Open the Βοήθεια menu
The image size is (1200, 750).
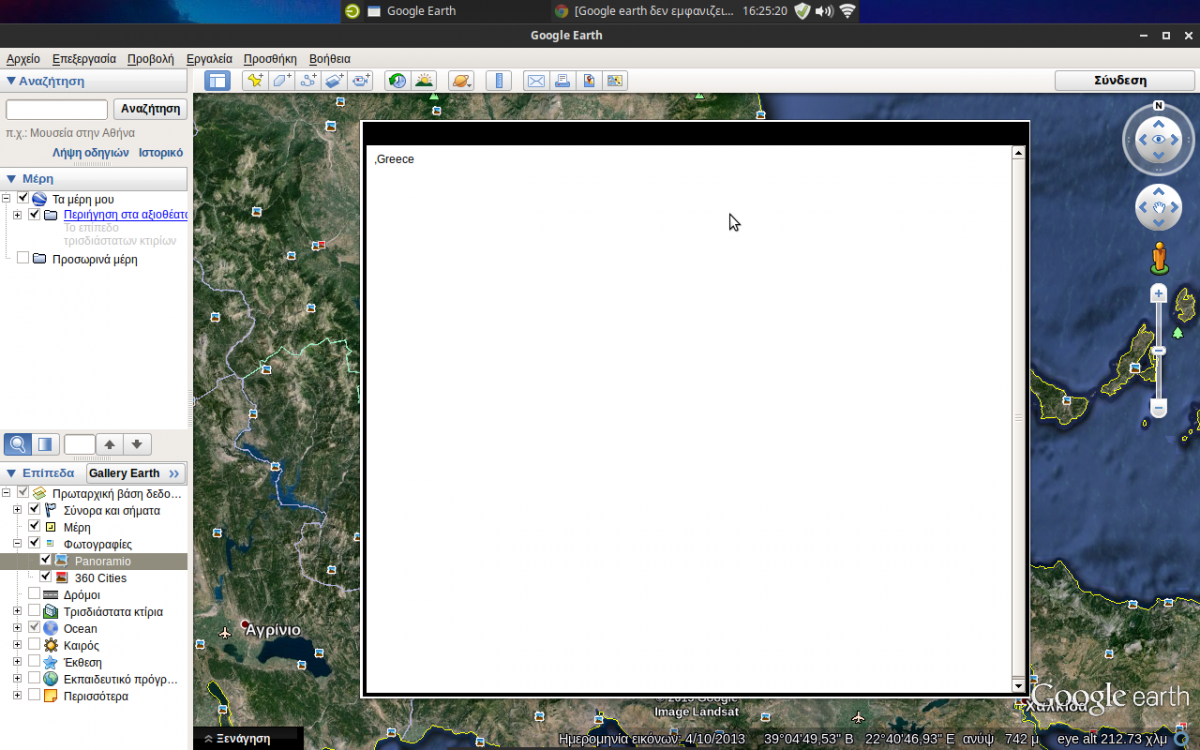pyautogui.click(x=330, y=59)
